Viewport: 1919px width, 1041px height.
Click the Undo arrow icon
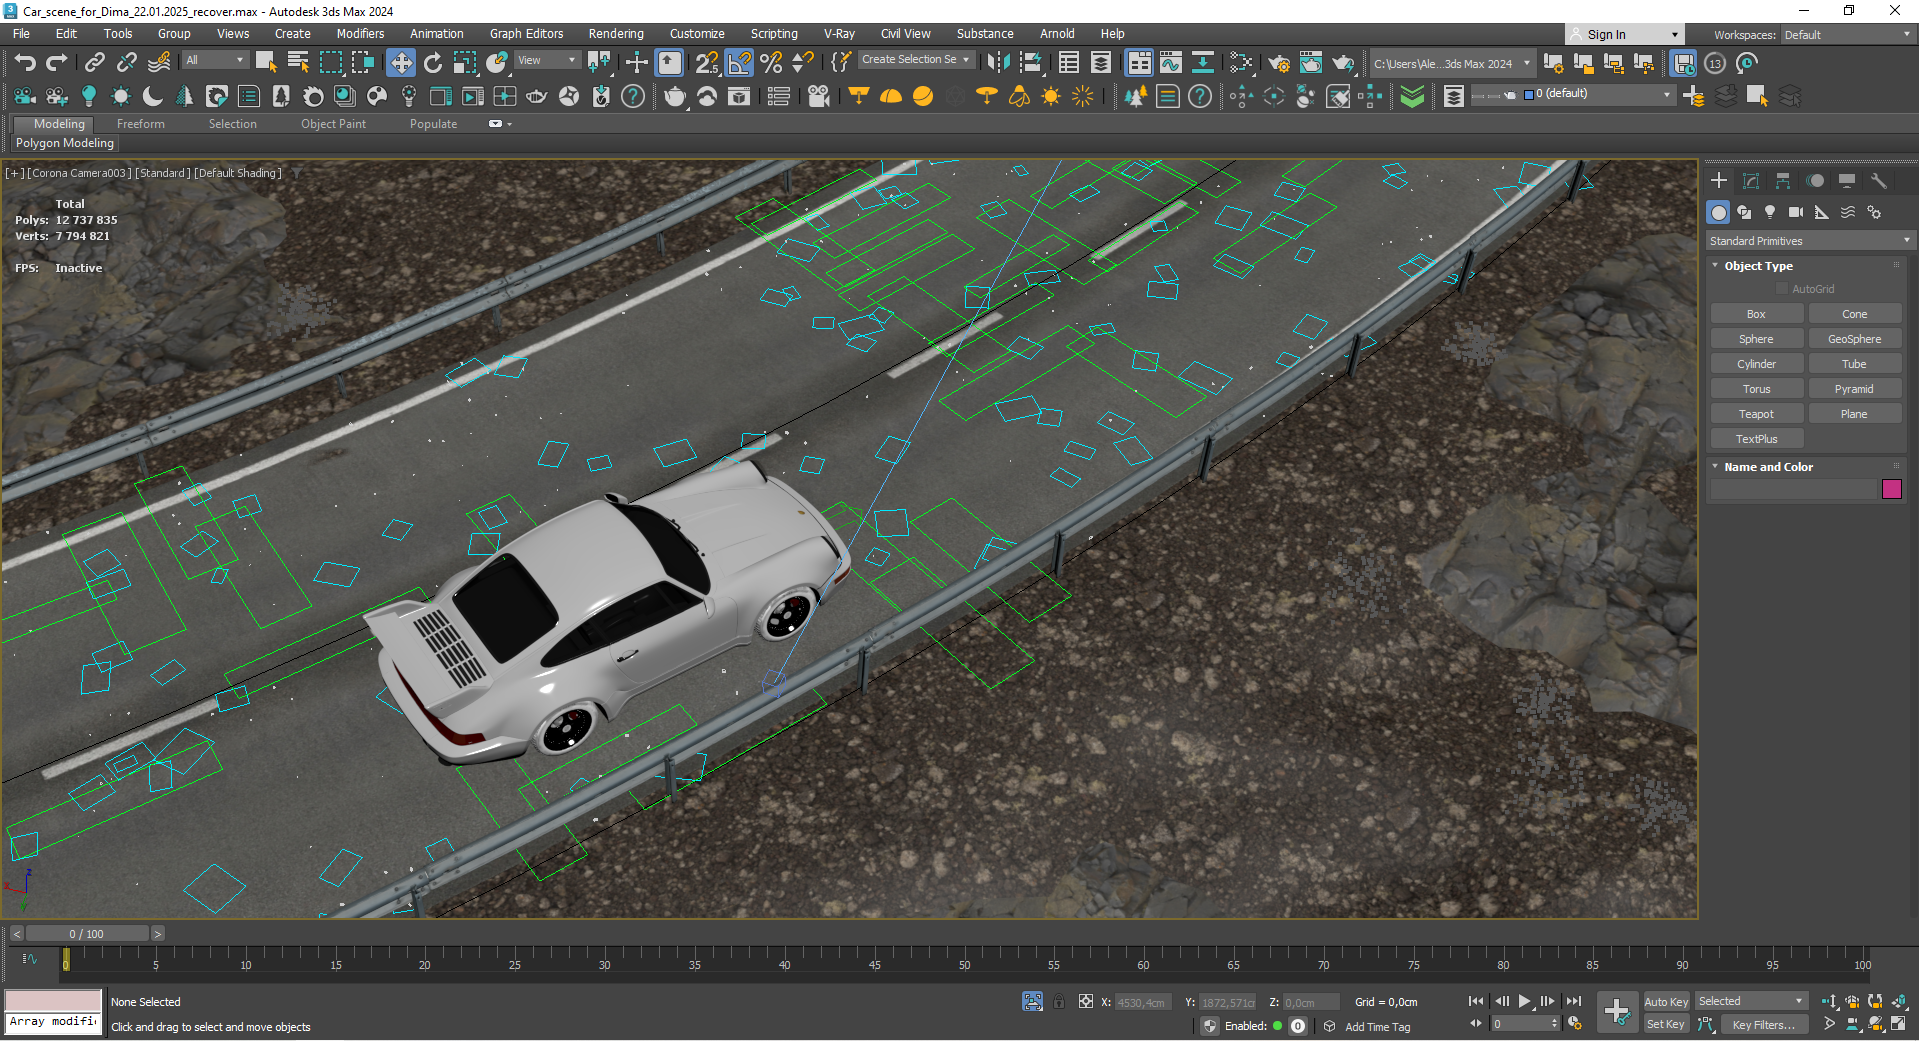point(24,63)
